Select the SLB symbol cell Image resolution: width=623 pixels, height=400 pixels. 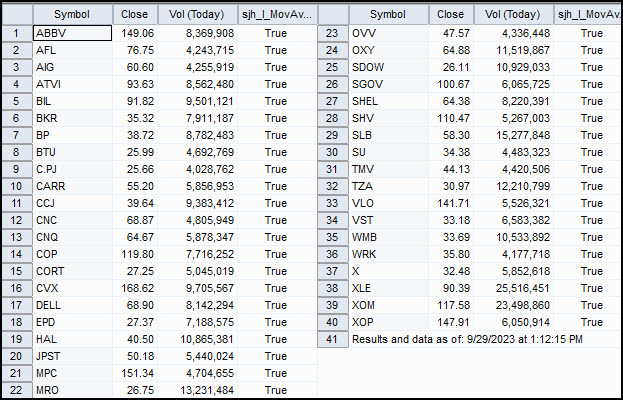click(389, 135)
